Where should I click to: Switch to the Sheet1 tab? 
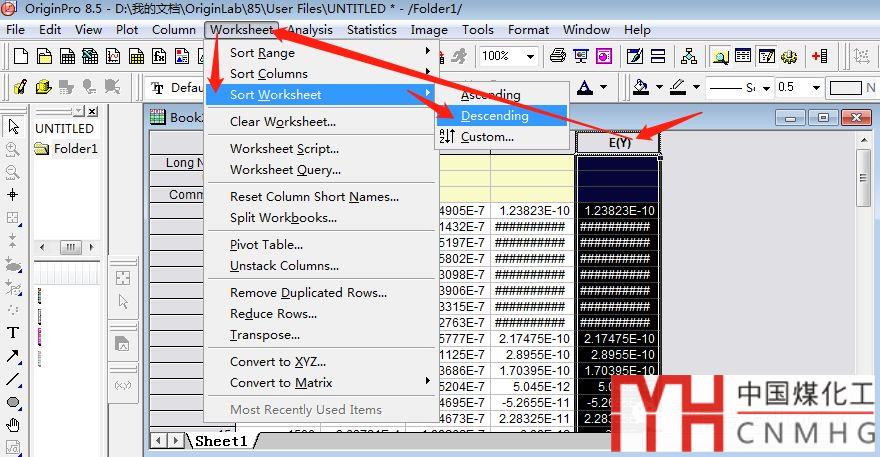point(221,441)
